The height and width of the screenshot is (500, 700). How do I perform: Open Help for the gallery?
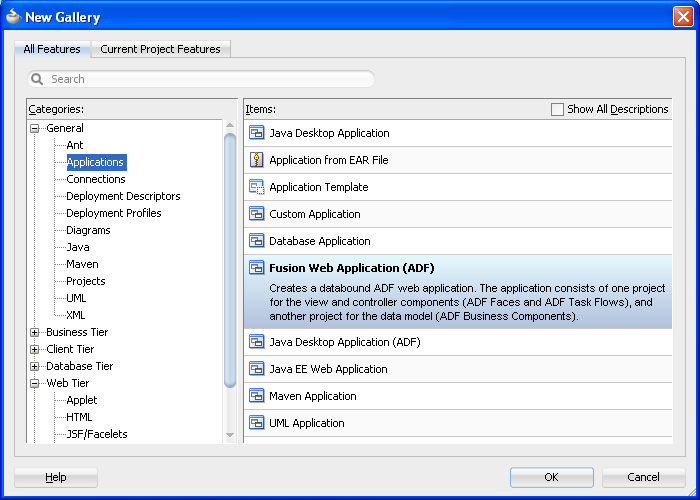click(x=56, y=477)
